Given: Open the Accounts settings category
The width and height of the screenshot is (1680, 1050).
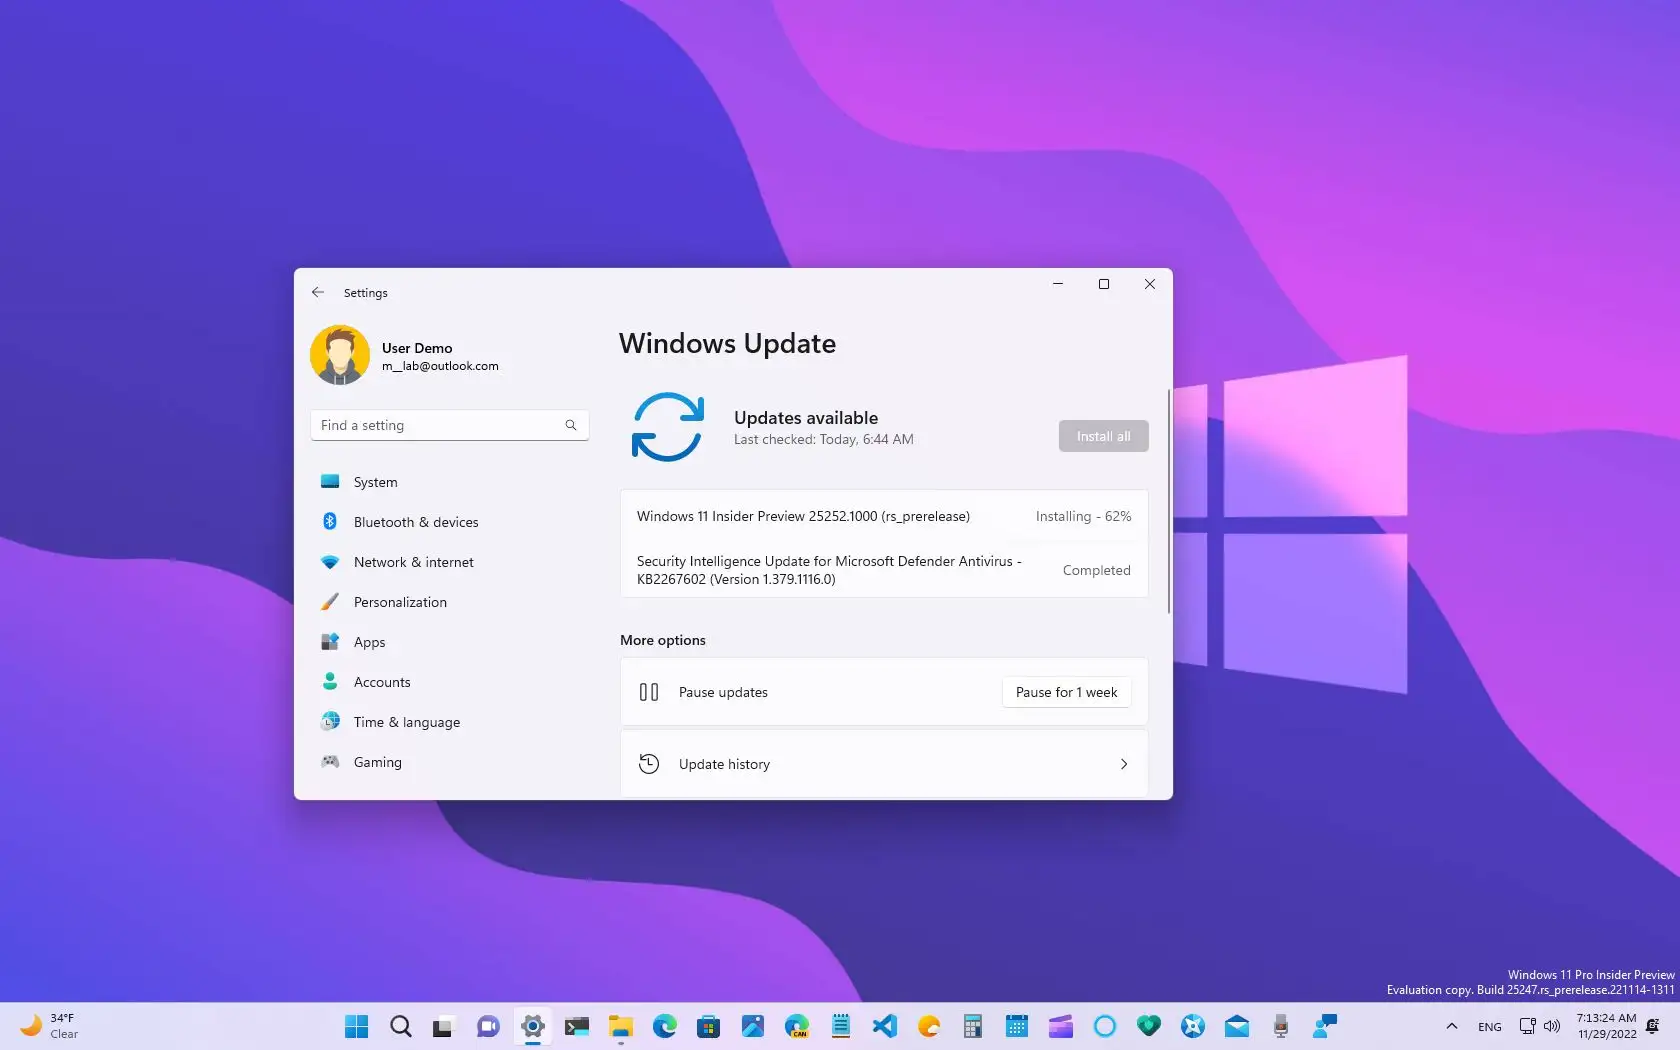Looking at the screenshot, I should [449, 682].
